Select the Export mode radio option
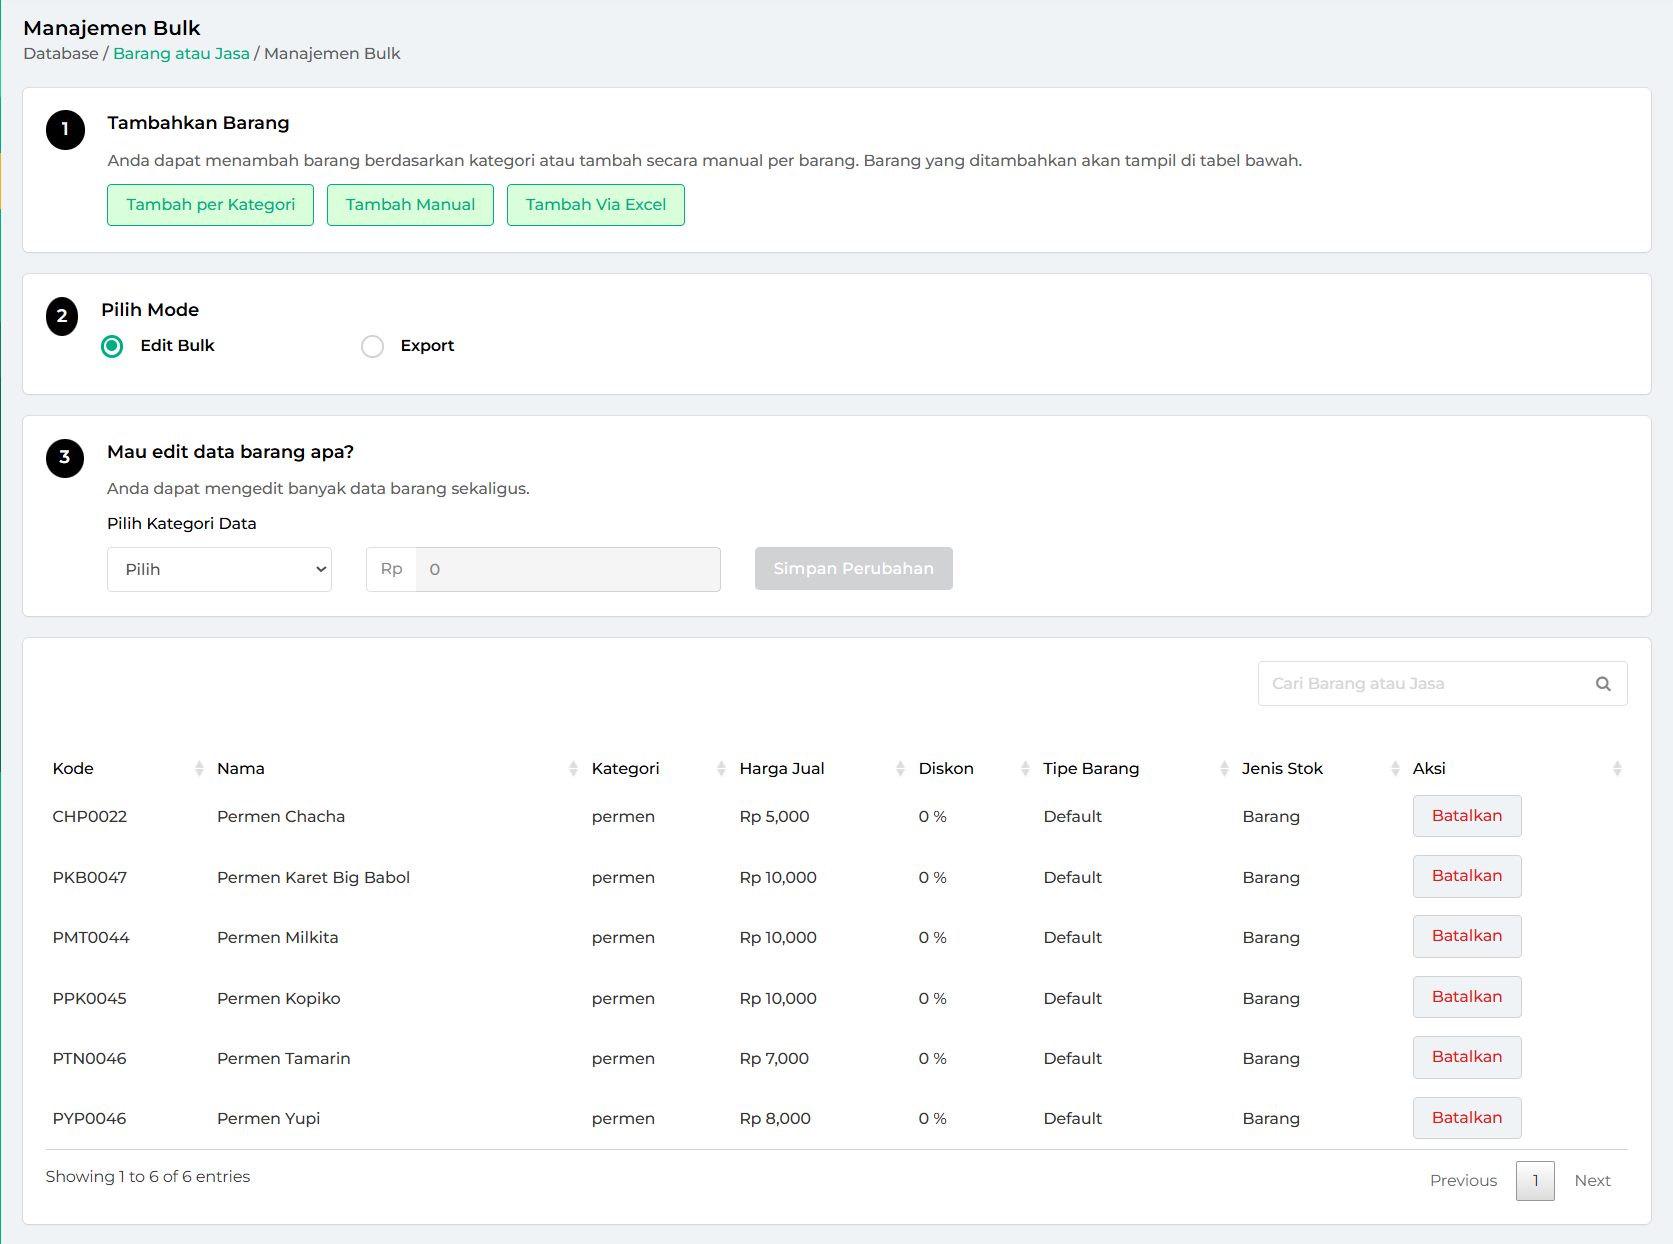Viewport: 1673px width, 1244px height. [x=372, y=346]
